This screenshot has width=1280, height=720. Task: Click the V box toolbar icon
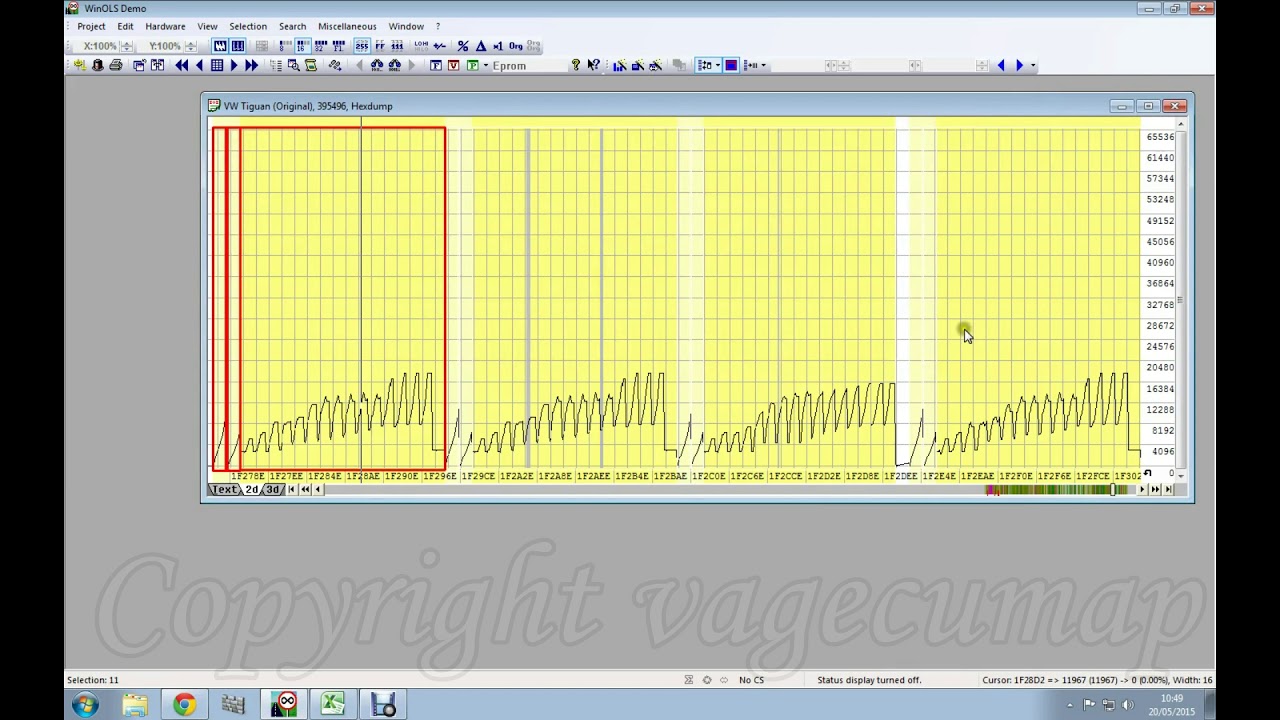pyautogui.click(x=453, y=65)
